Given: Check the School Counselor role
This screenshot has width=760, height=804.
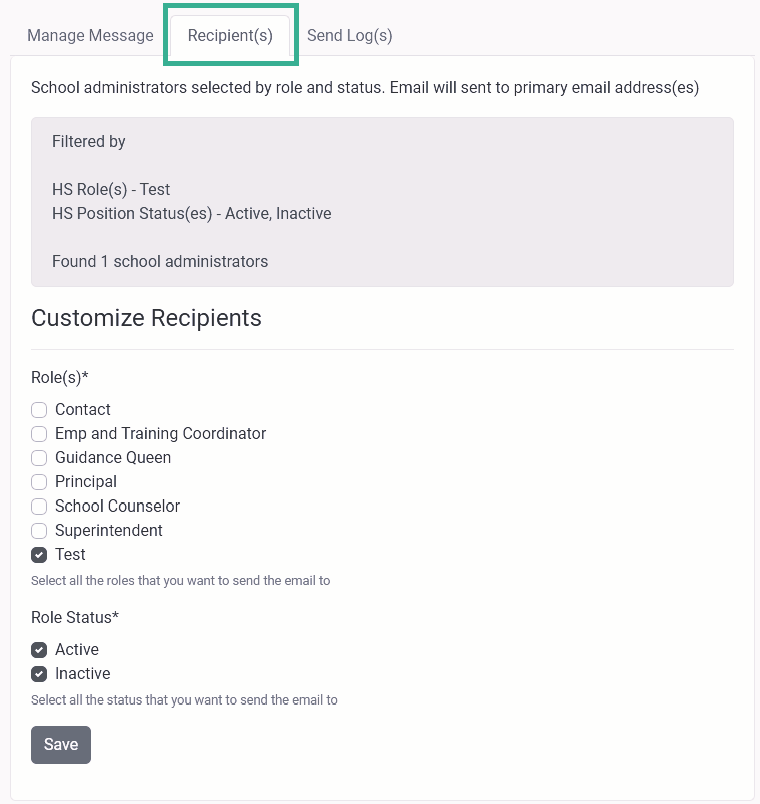Looking at the screenshot, I should pyautogui.click(x=39, y=507).
